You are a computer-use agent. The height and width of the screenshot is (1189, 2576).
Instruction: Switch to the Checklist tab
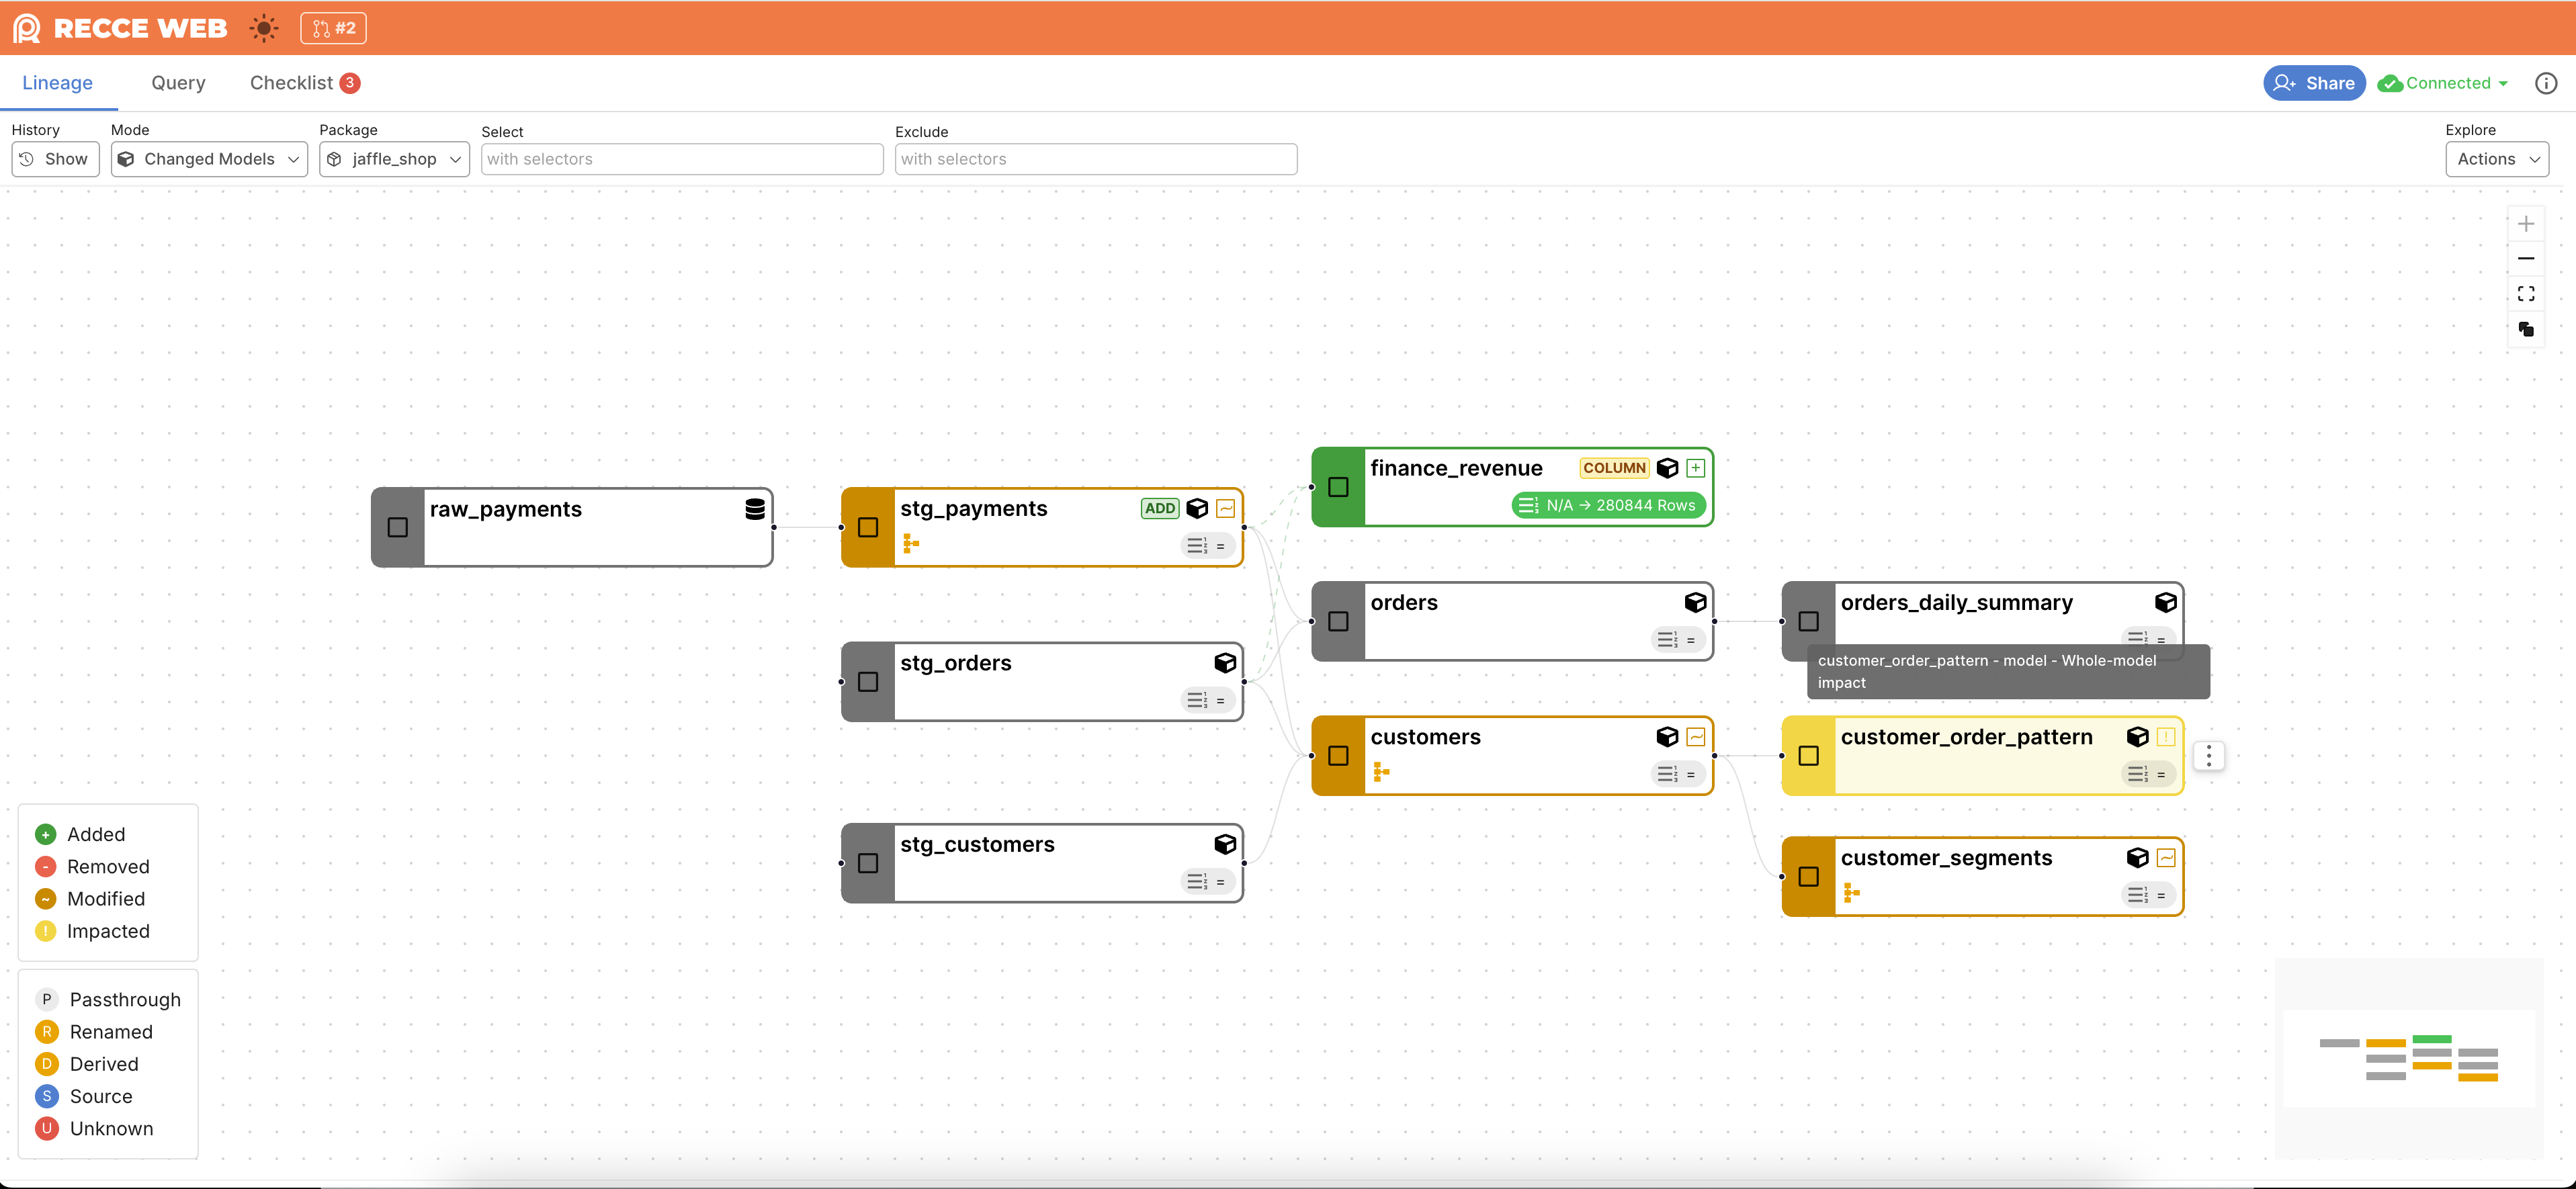[304, 83]
